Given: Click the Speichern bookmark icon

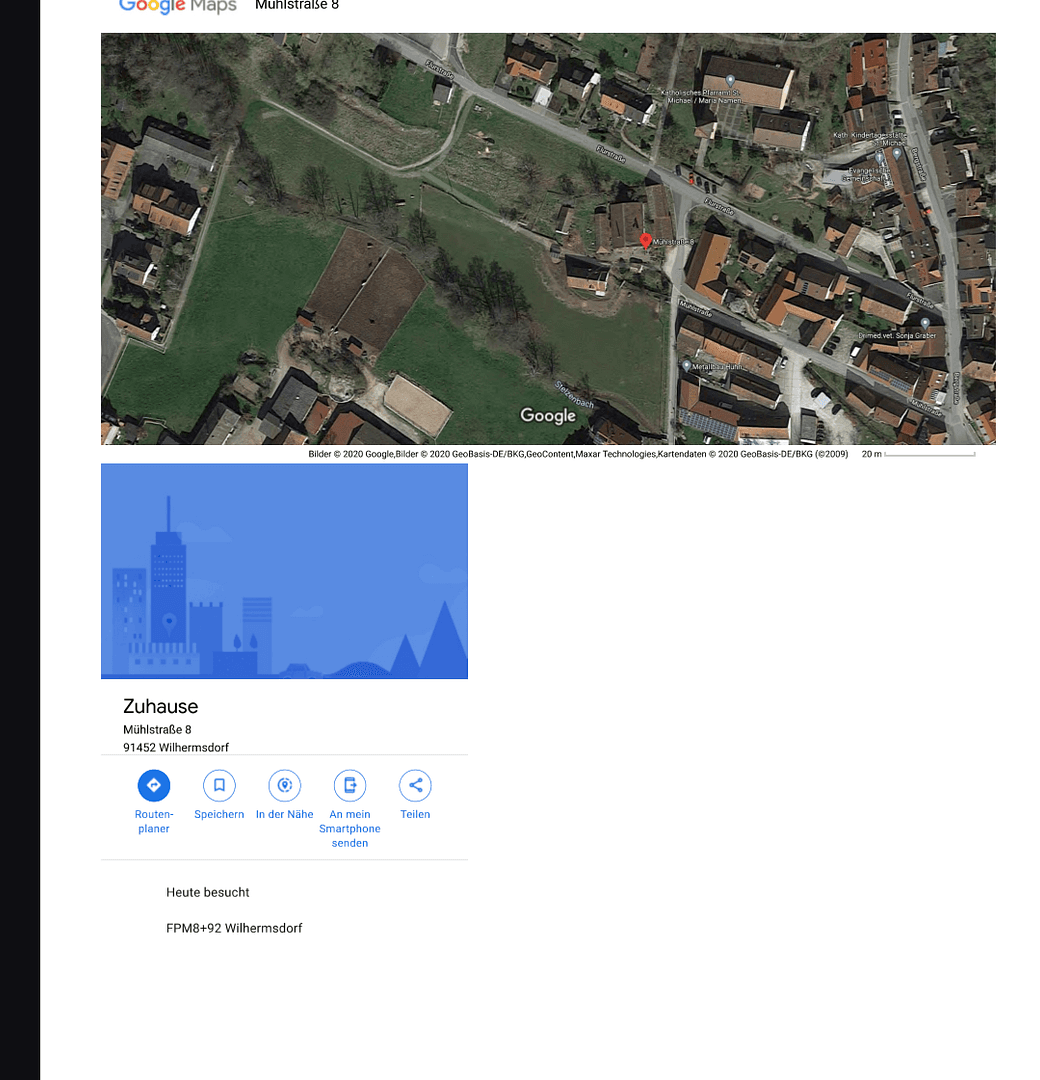Looking at the screenshot, I should [x=219, y=785].
